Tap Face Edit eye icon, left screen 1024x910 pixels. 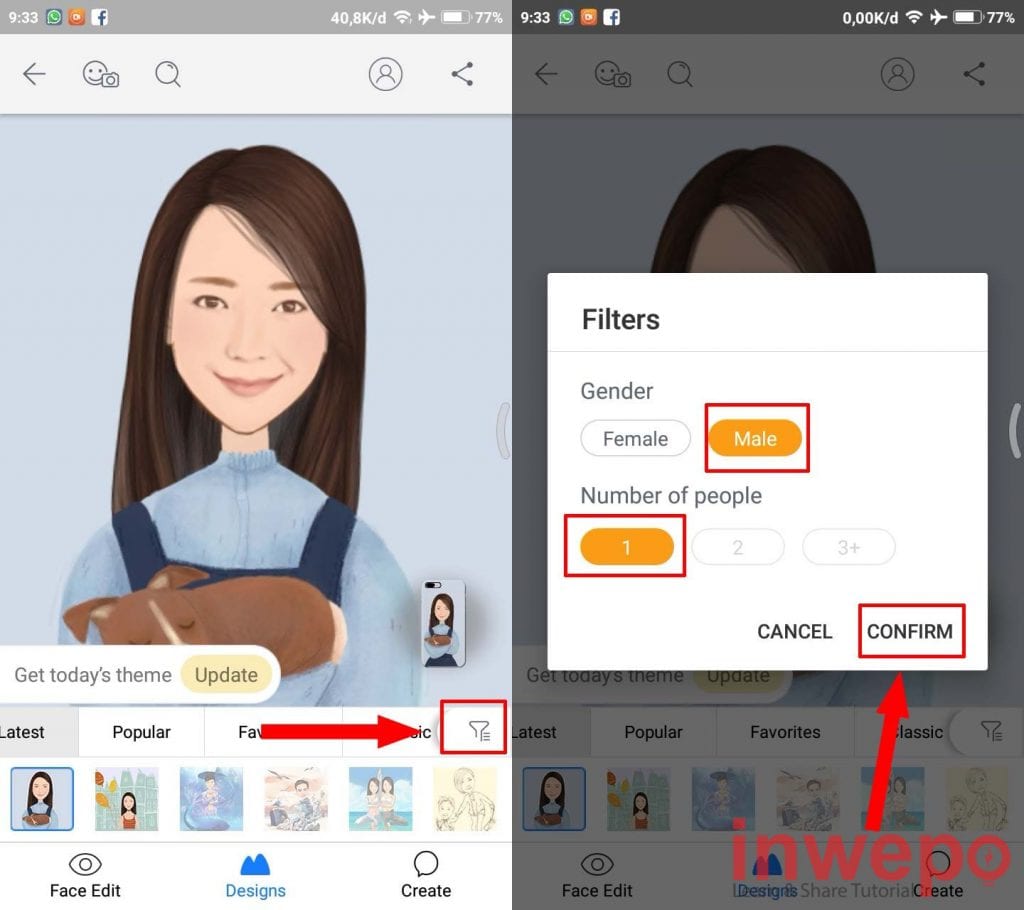(85, 864)
